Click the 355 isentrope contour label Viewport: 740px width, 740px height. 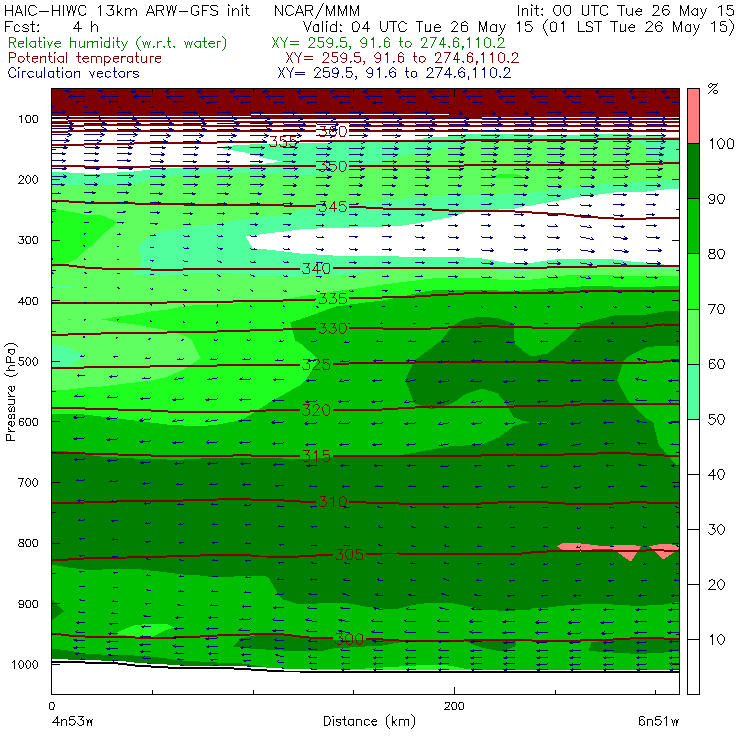[x=283, y=141]
